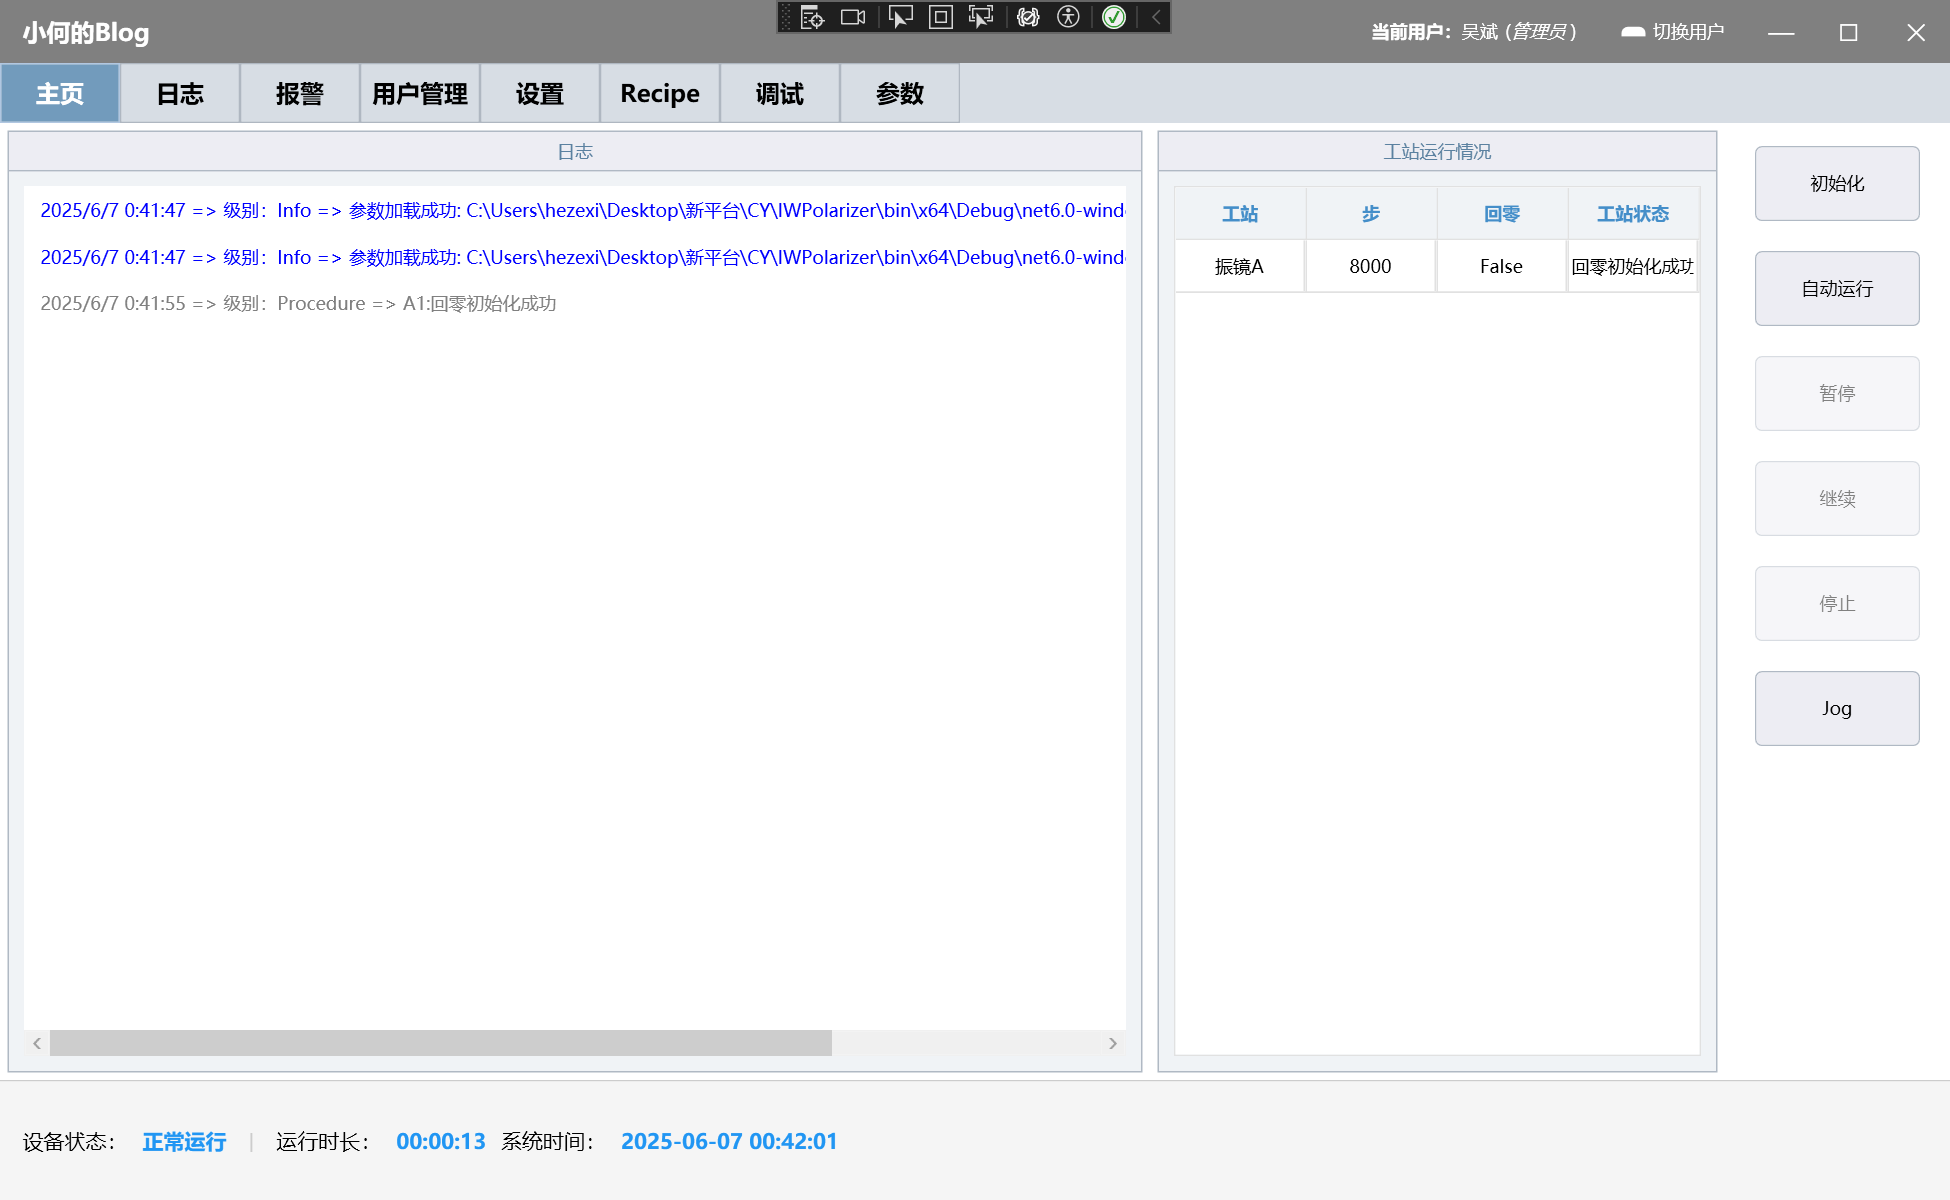Image resolution: width=1950 pixels, height=1200 pixels.
Task: Go to the 用户管理 tab
Action: coord(420,94)
